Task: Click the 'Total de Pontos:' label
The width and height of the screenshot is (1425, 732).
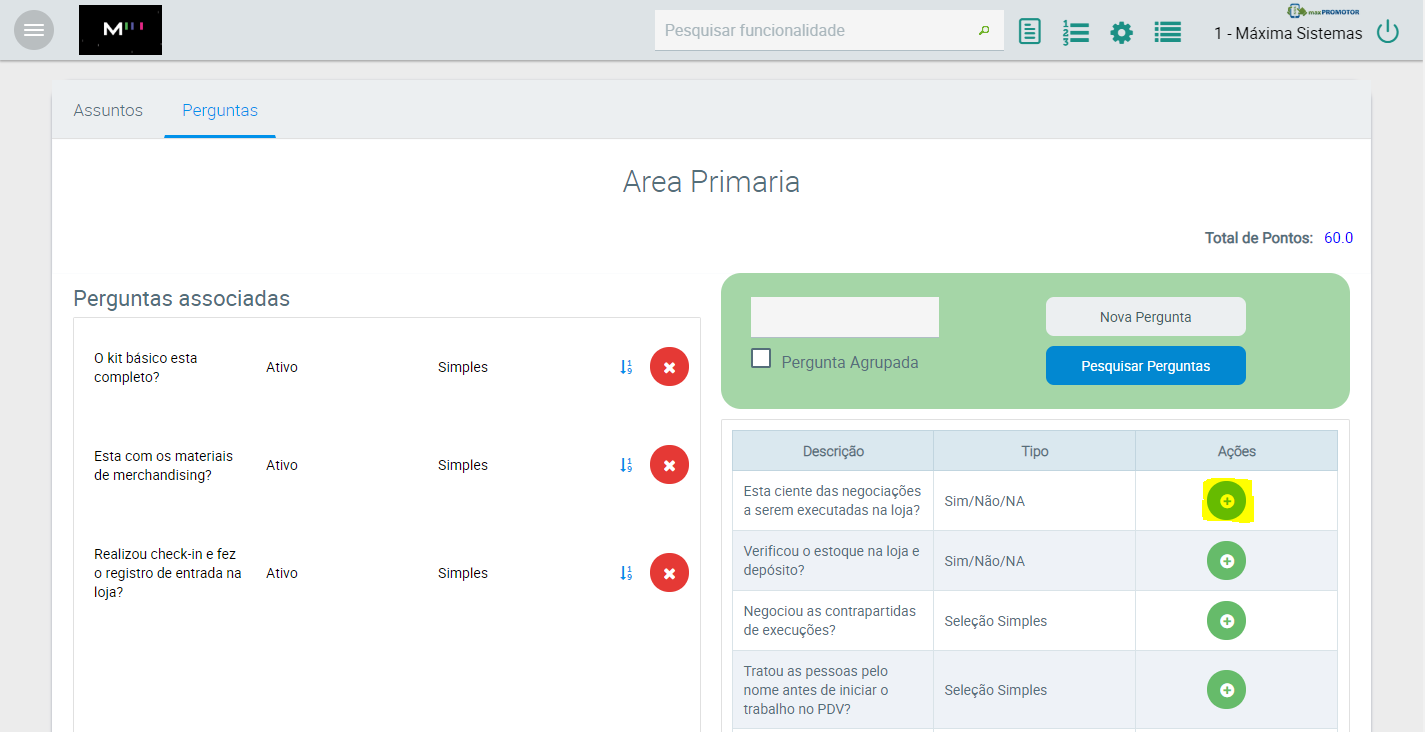Action: pyautogui.click(x=1259, y=238)
